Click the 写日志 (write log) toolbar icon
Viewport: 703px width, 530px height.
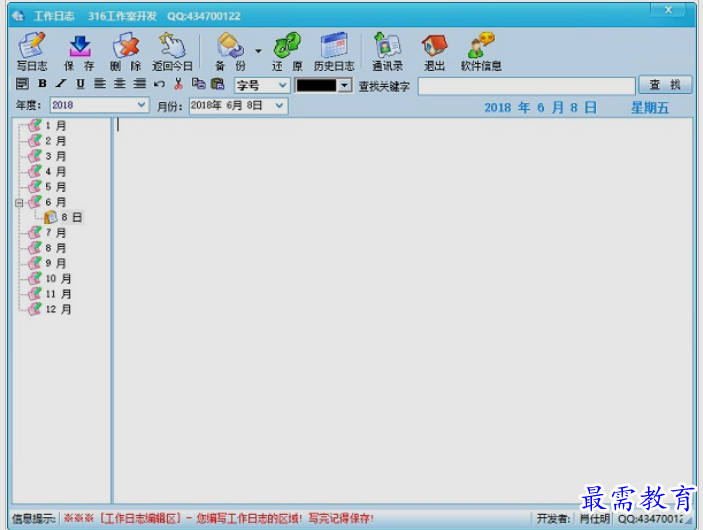tap(32, 52)
